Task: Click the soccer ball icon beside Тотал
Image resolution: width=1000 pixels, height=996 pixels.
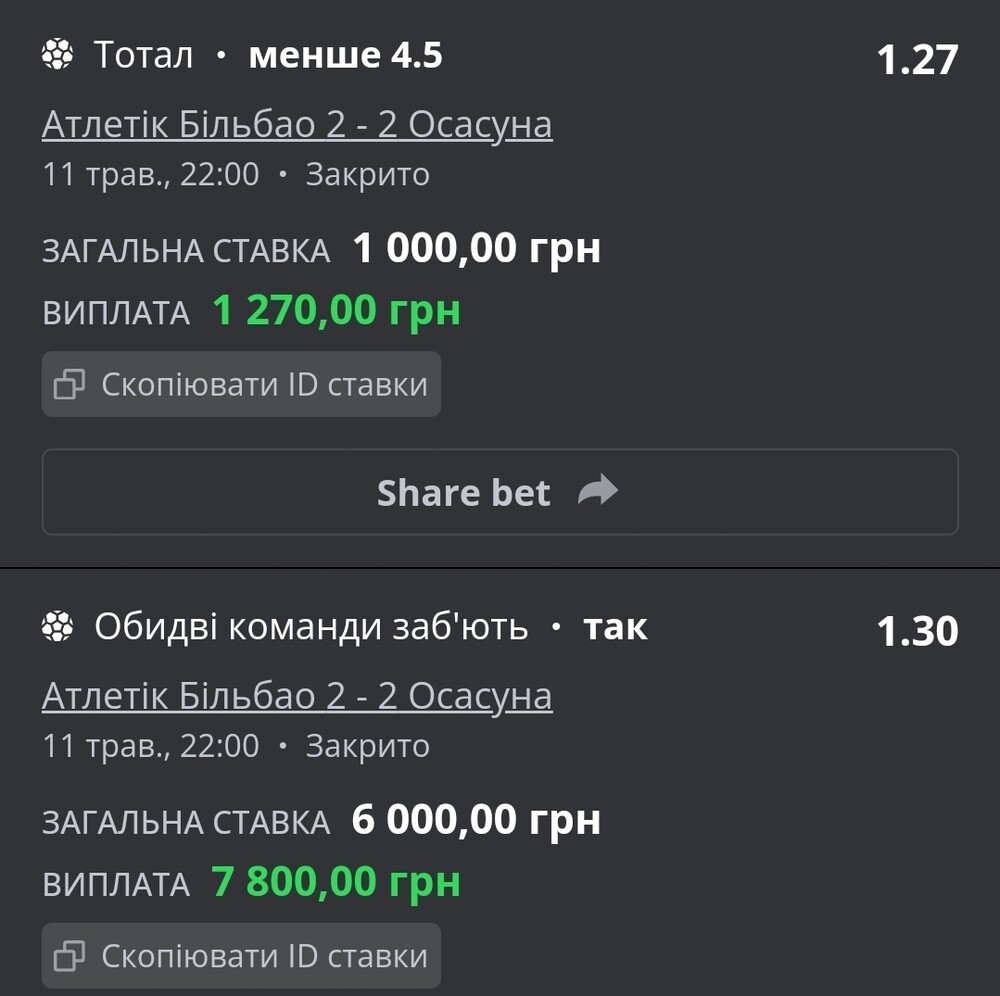Action: [x=58, y=55]
